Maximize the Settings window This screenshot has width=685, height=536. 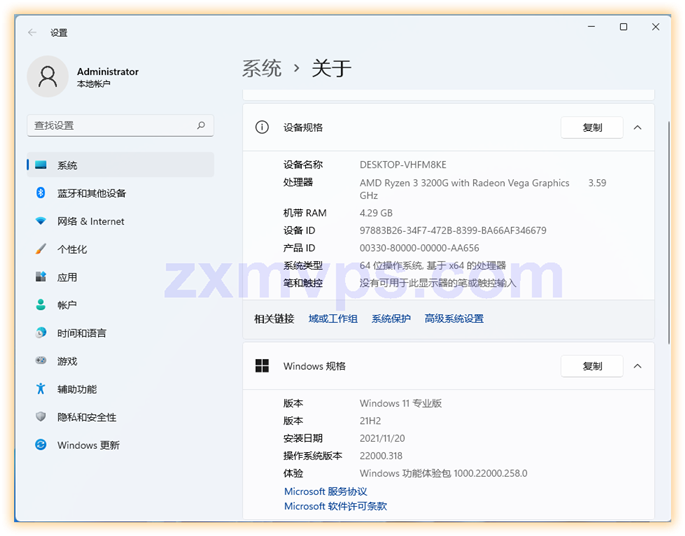623,27
